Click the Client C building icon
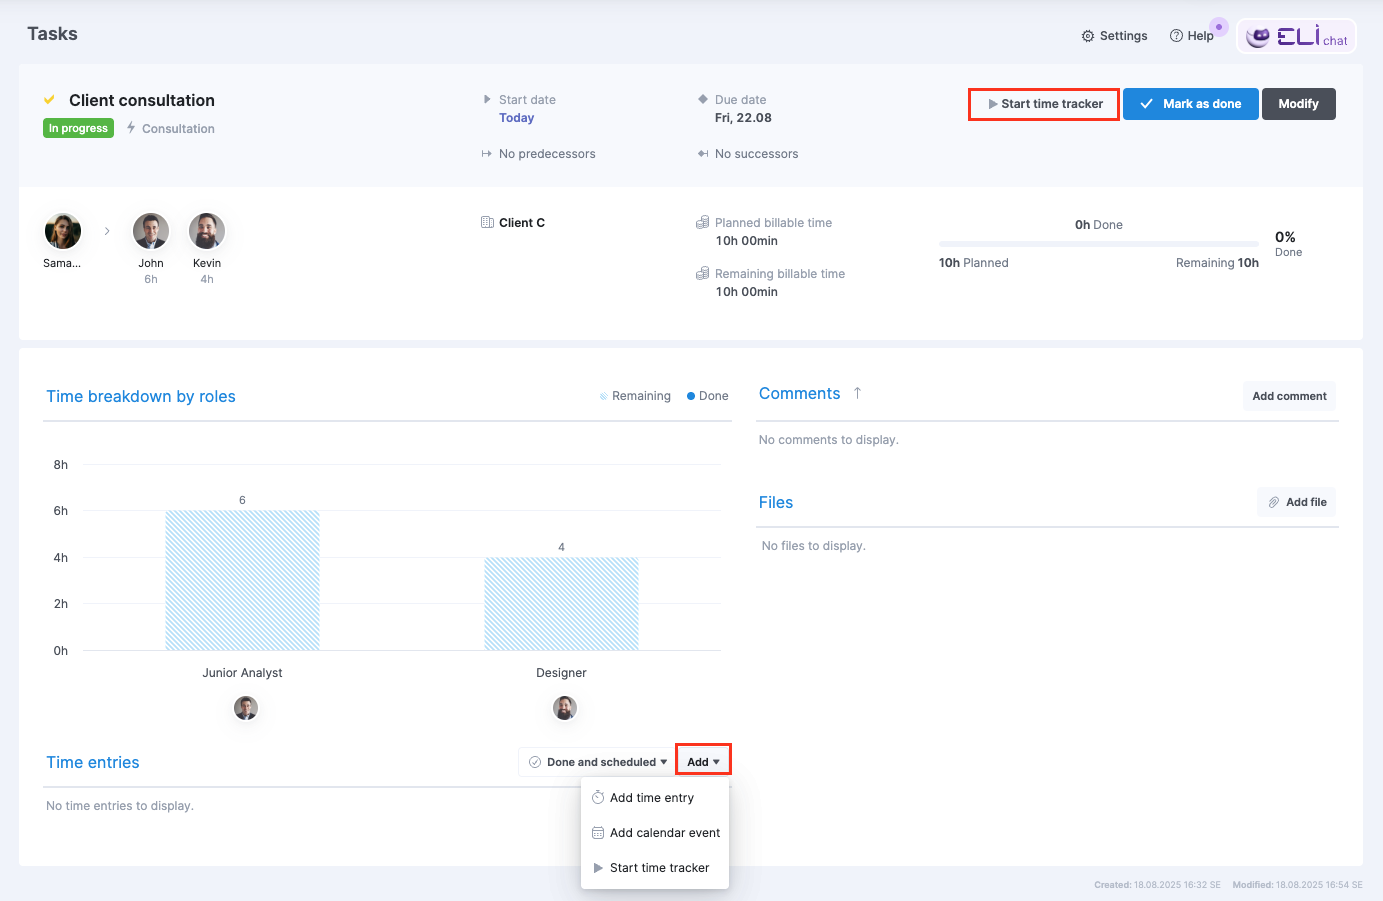Image resolution: width=1383 pixels, height=901 pixels. [x=487, y=222]
